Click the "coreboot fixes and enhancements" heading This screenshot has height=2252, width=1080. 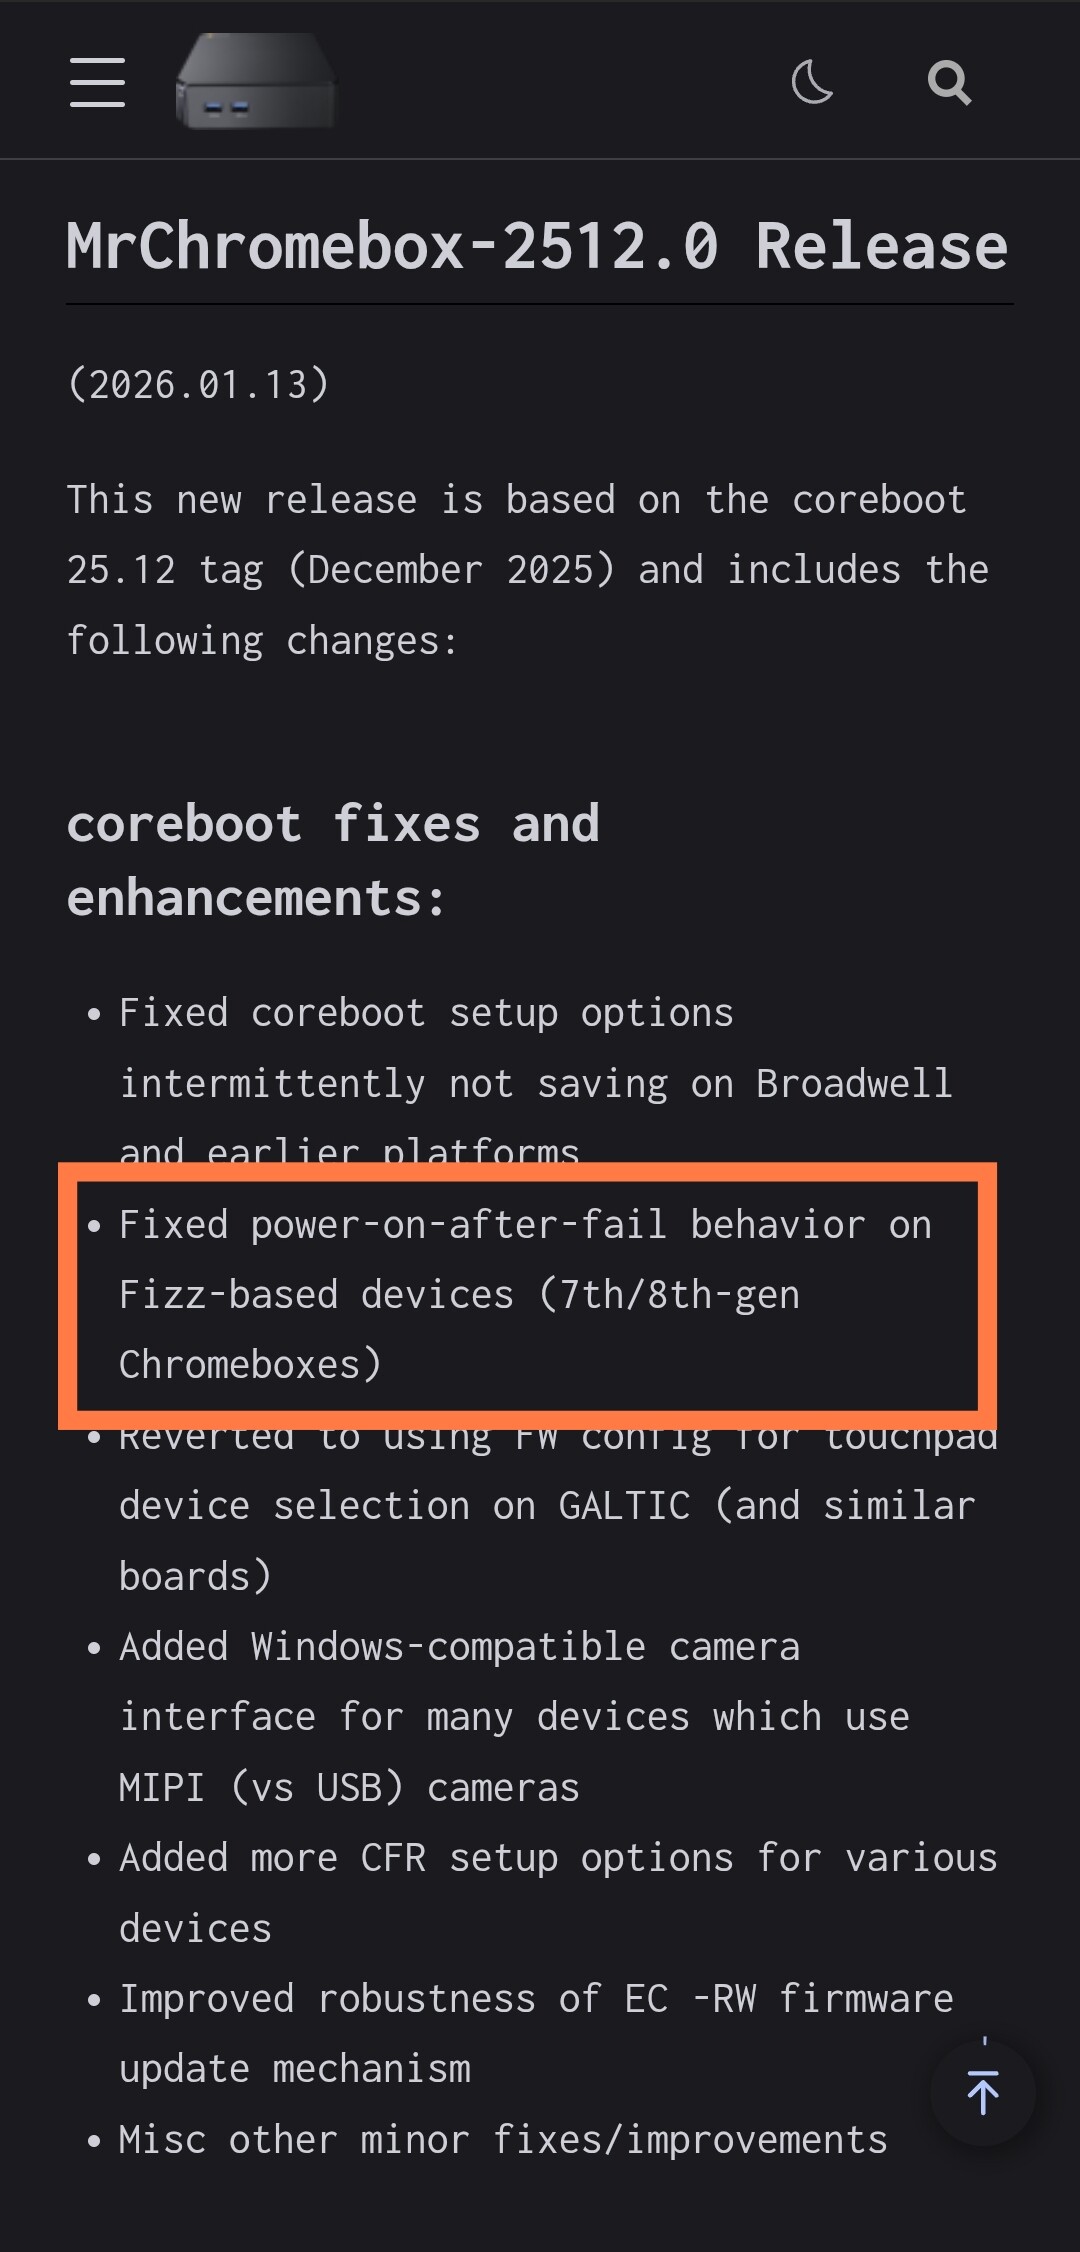[x=333, y=860]
